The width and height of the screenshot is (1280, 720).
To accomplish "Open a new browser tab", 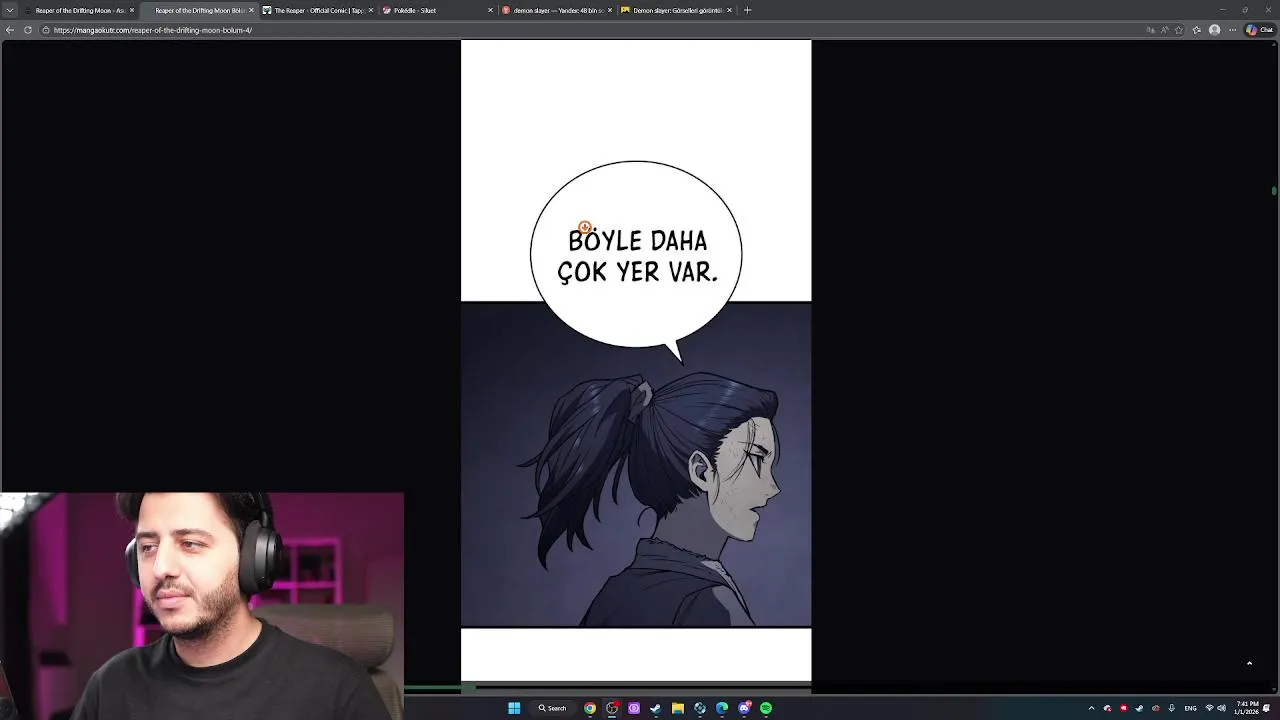I will point(747,10).
